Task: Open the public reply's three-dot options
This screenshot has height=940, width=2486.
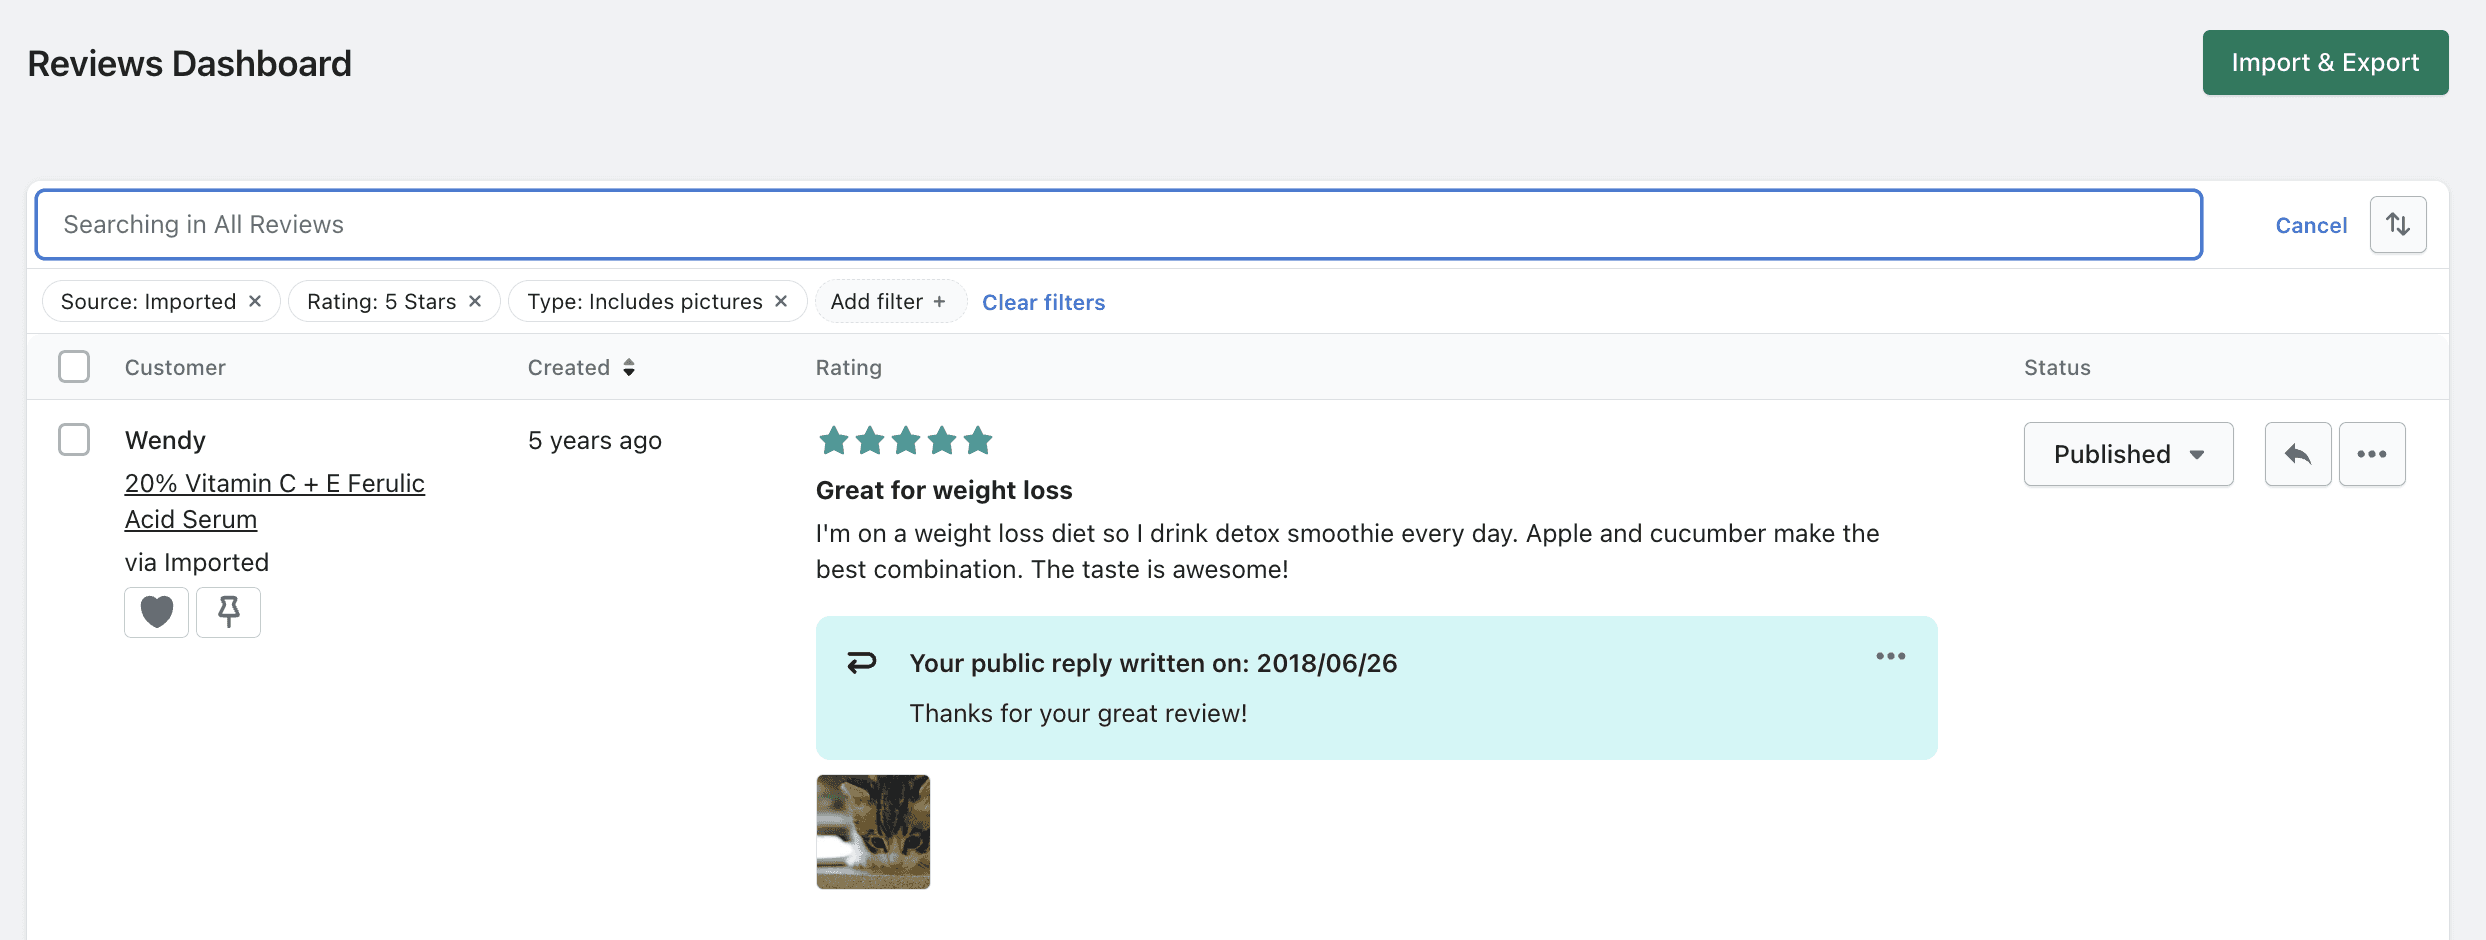Action: pyautogui.click(x=1890, y=656)
